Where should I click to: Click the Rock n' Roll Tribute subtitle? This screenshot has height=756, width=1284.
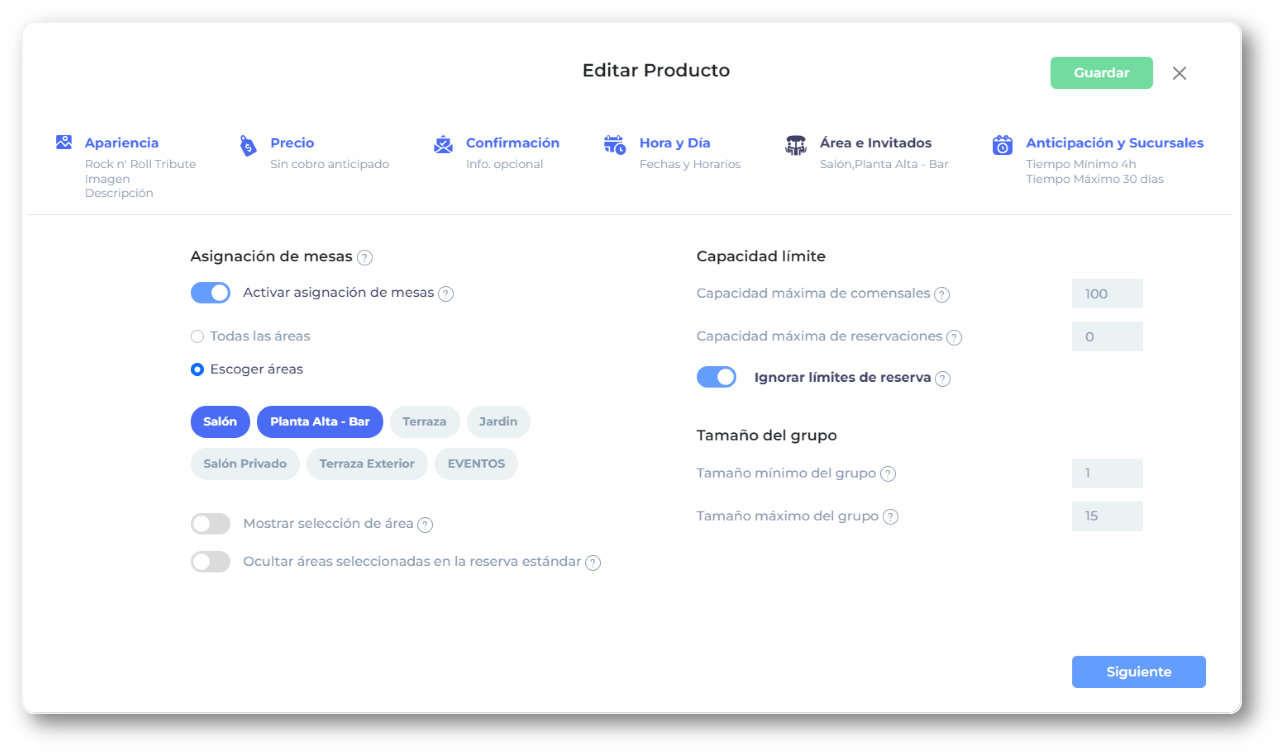(141, 164)
